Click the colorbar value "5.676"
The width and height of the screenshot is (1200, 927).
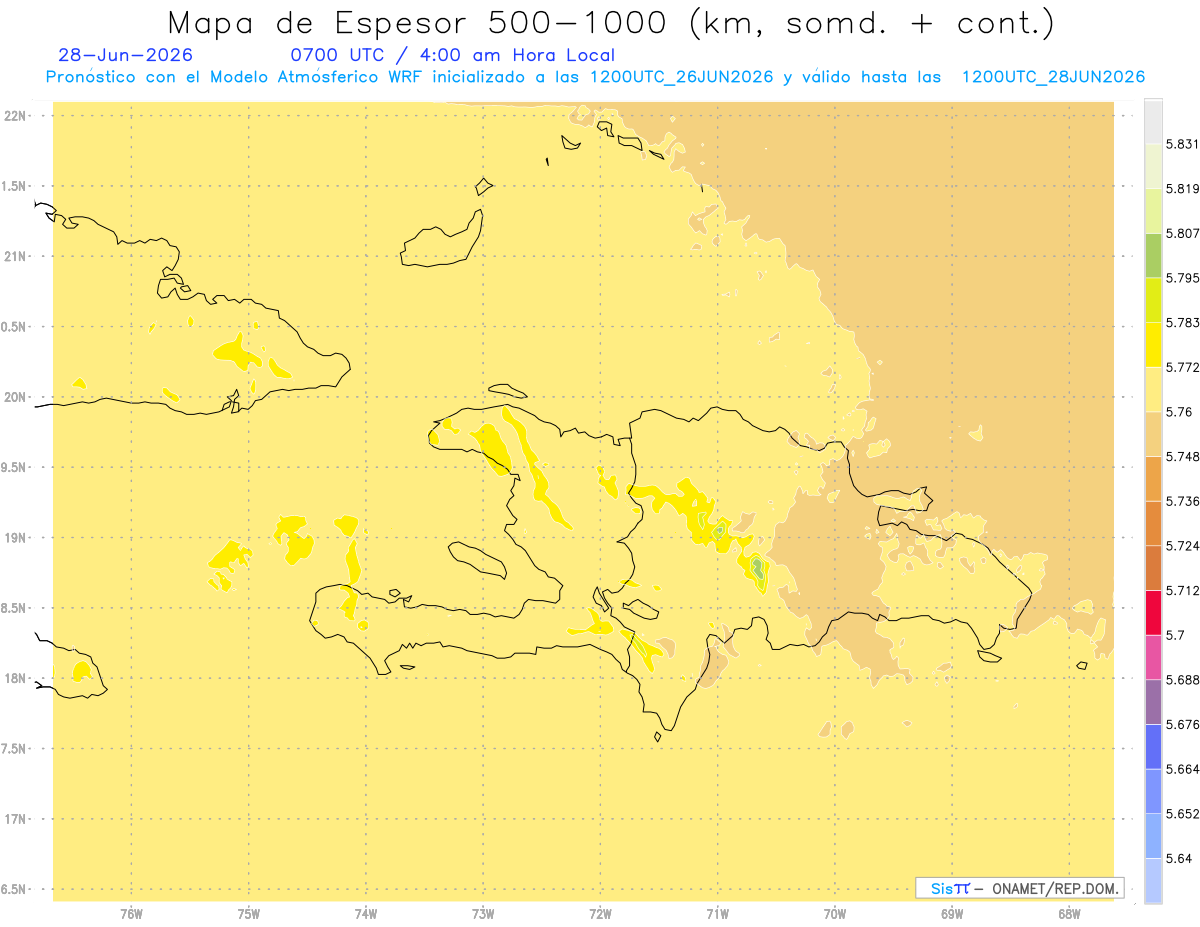pyautogui.click(x=1183, y=725)
